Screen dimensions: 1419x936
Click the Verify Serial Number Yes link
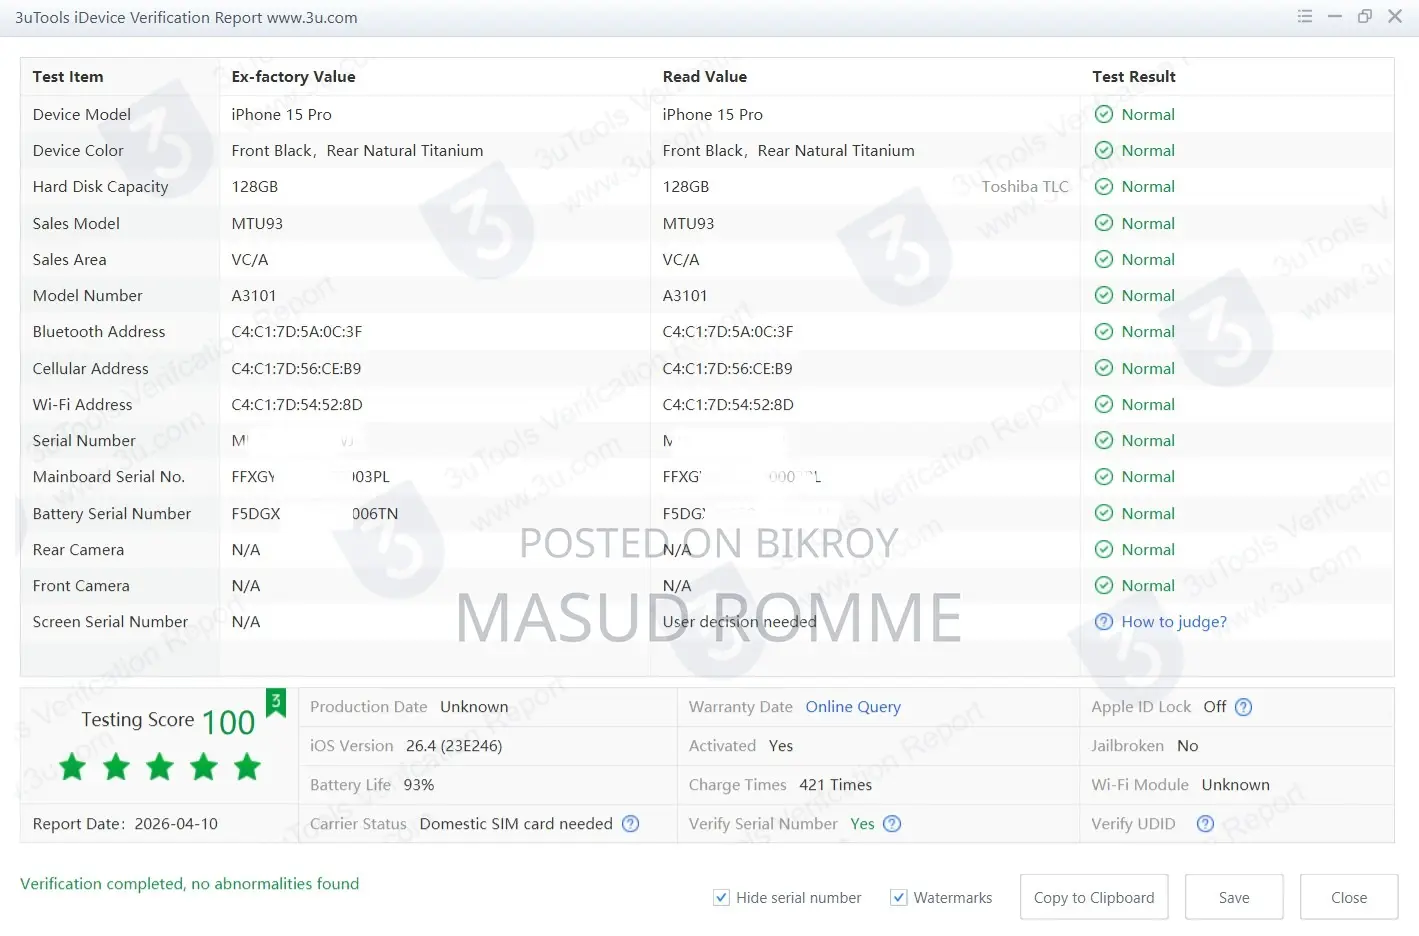862,824
